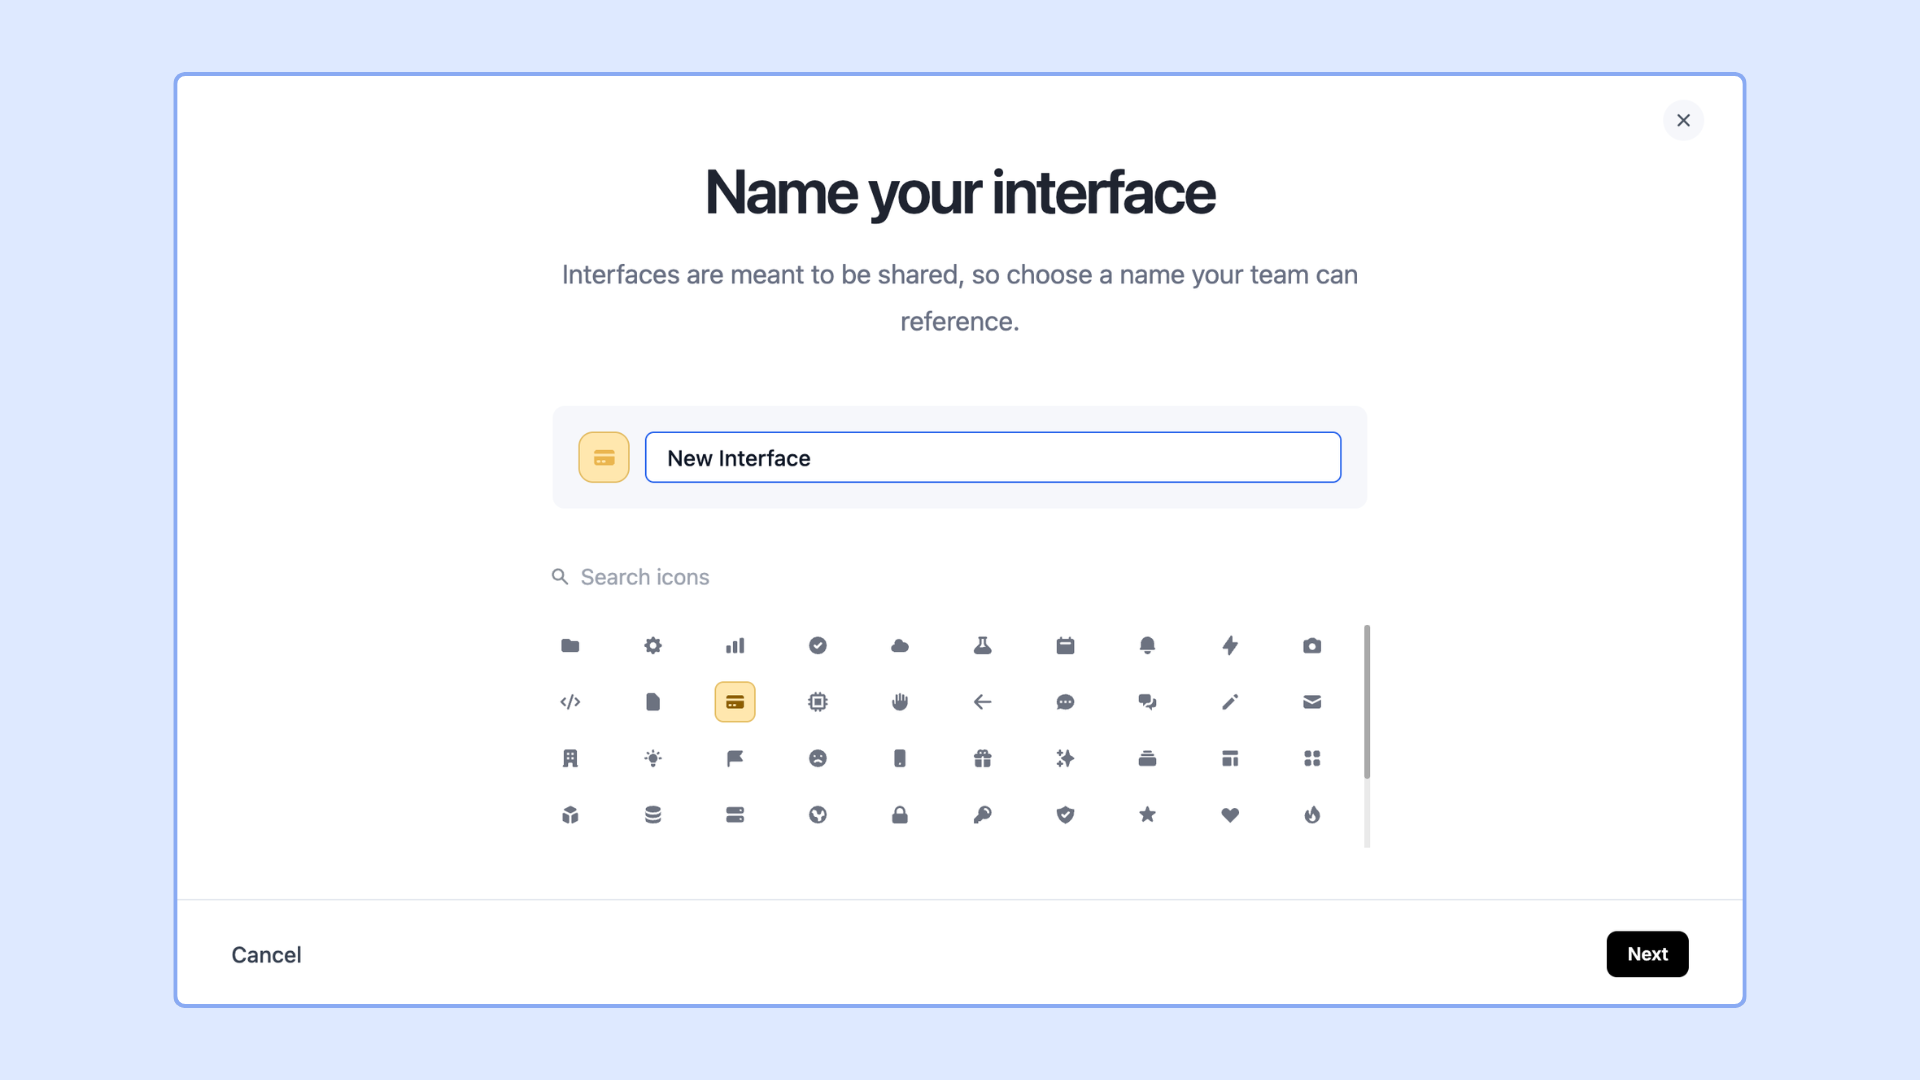
Task: Select the folder icon
Action: (x=570, y=646)
